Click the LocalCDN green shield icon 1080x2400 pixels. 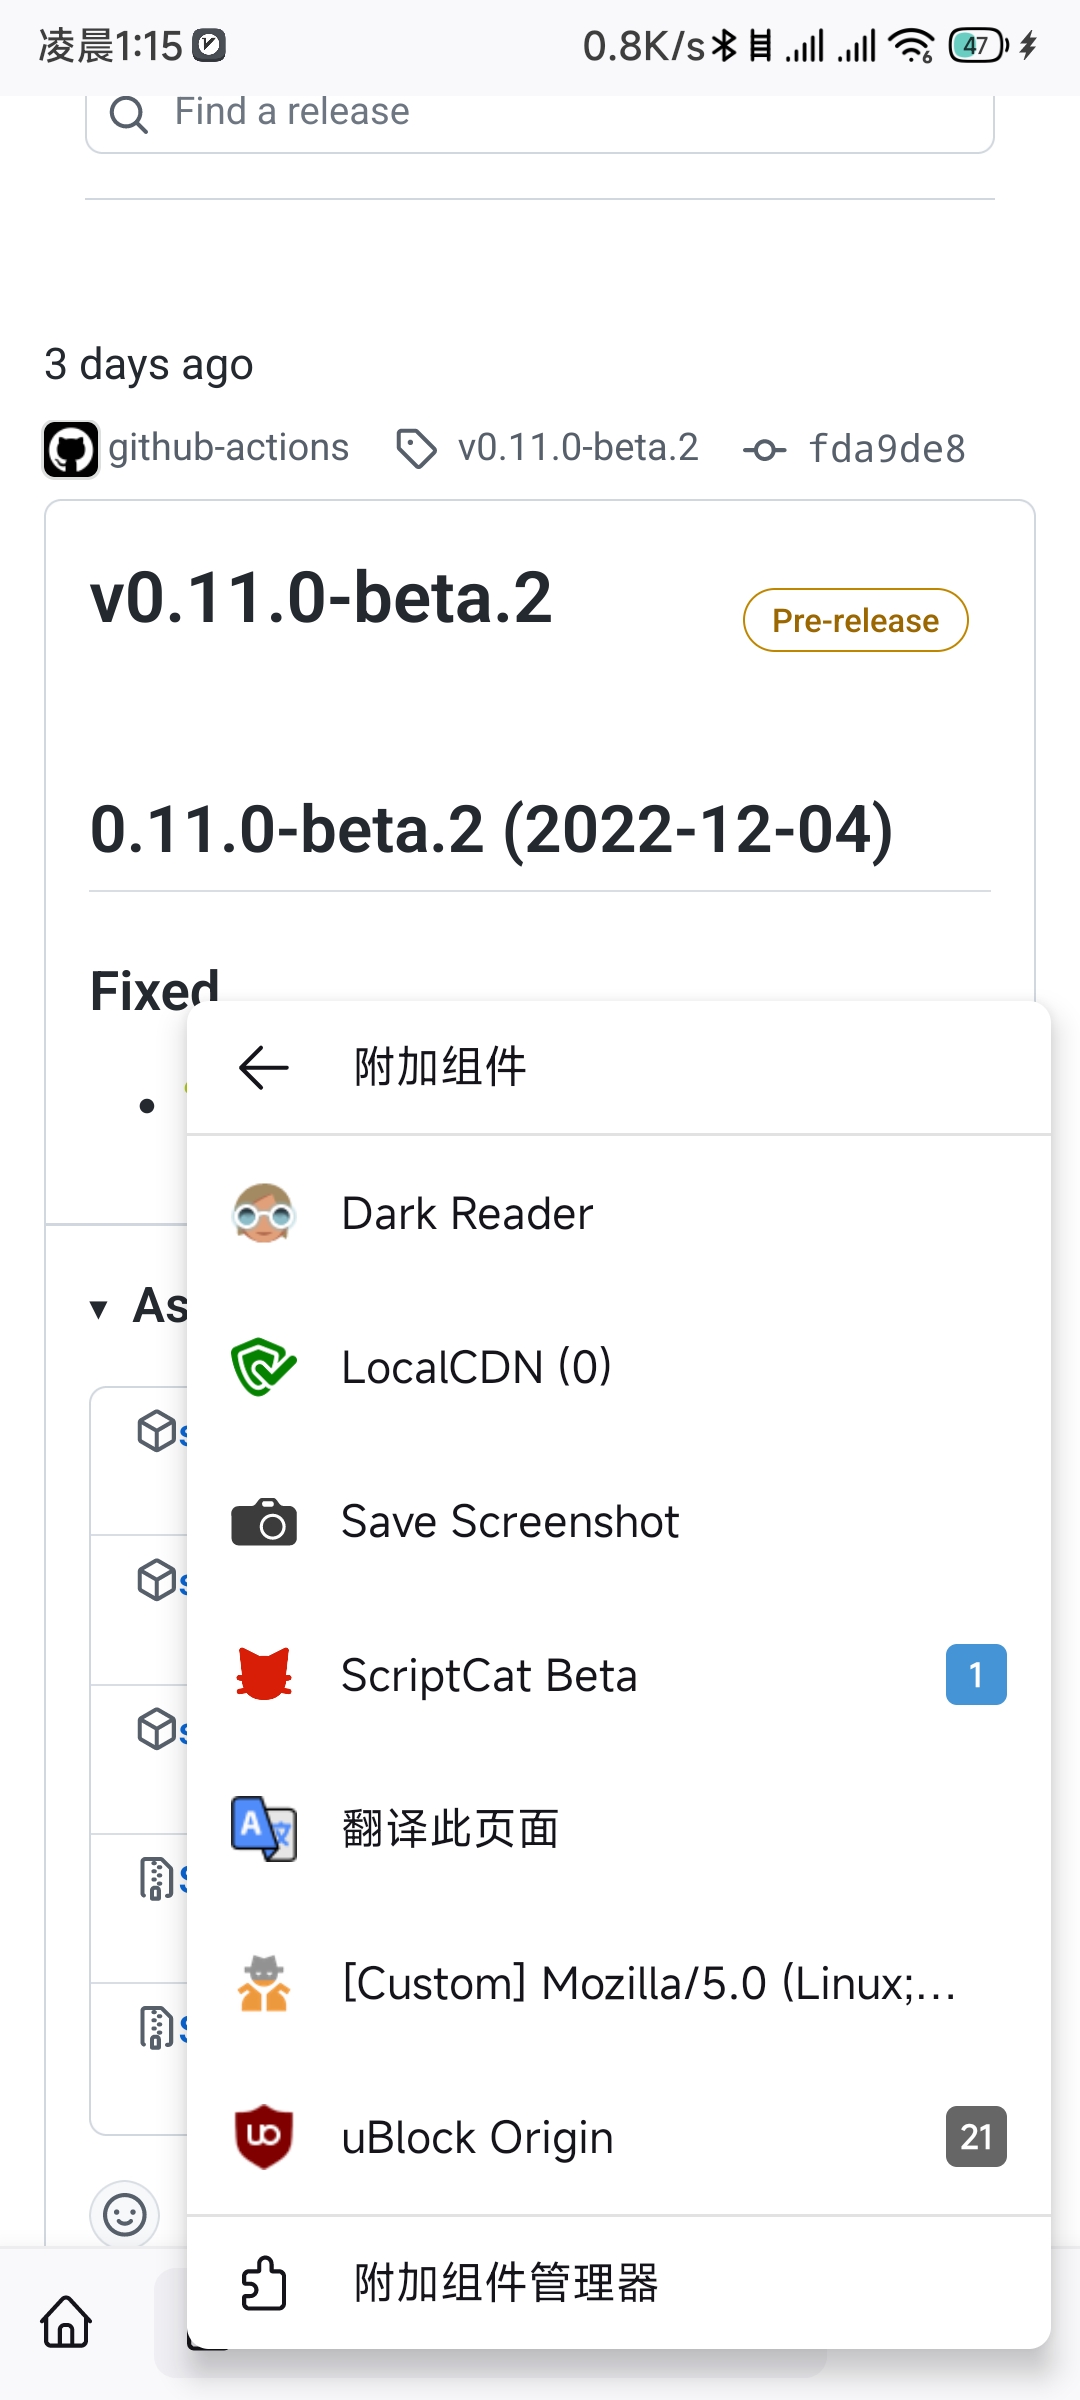[x=262, y=1367]
